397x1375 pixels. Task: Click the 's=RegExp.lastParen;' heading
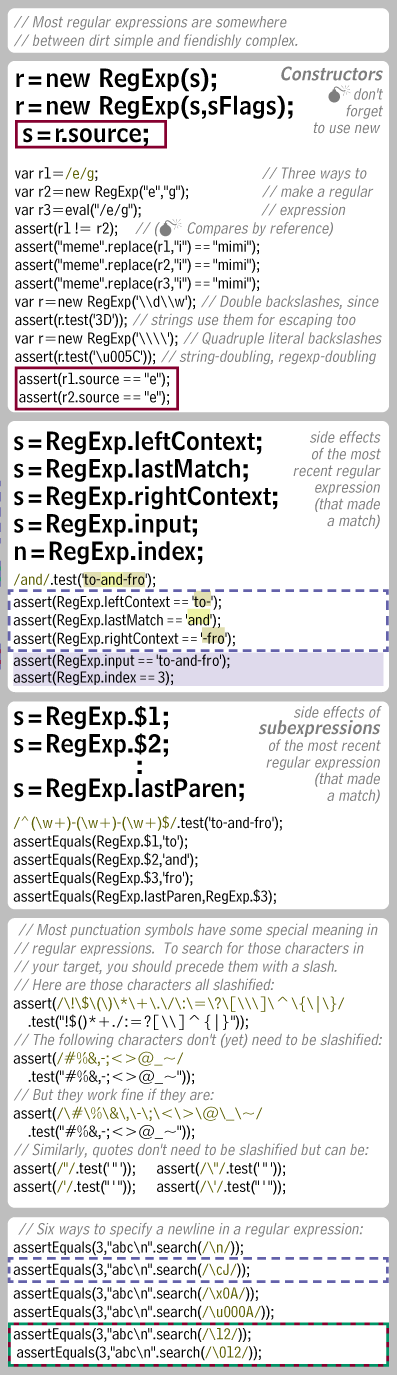(x=130, y=789)
